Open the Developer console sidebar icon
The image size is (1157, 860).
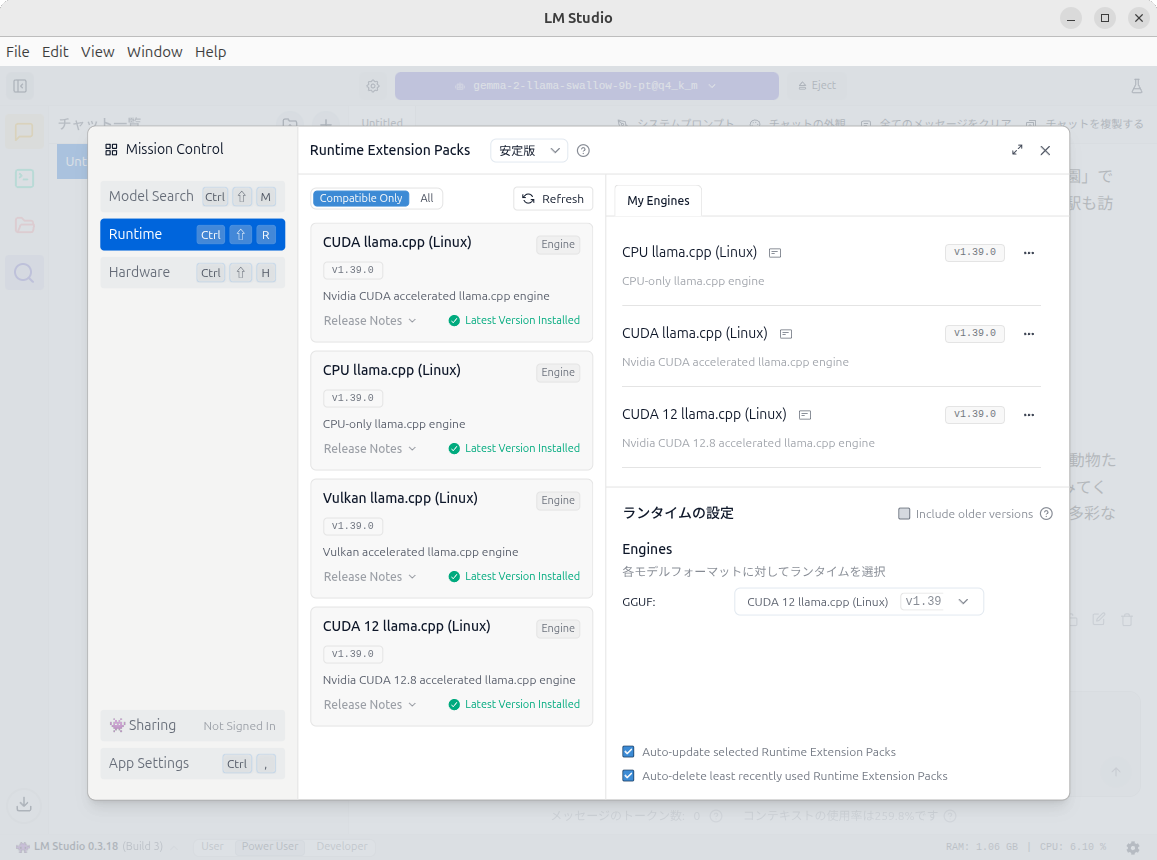[23, 178]
